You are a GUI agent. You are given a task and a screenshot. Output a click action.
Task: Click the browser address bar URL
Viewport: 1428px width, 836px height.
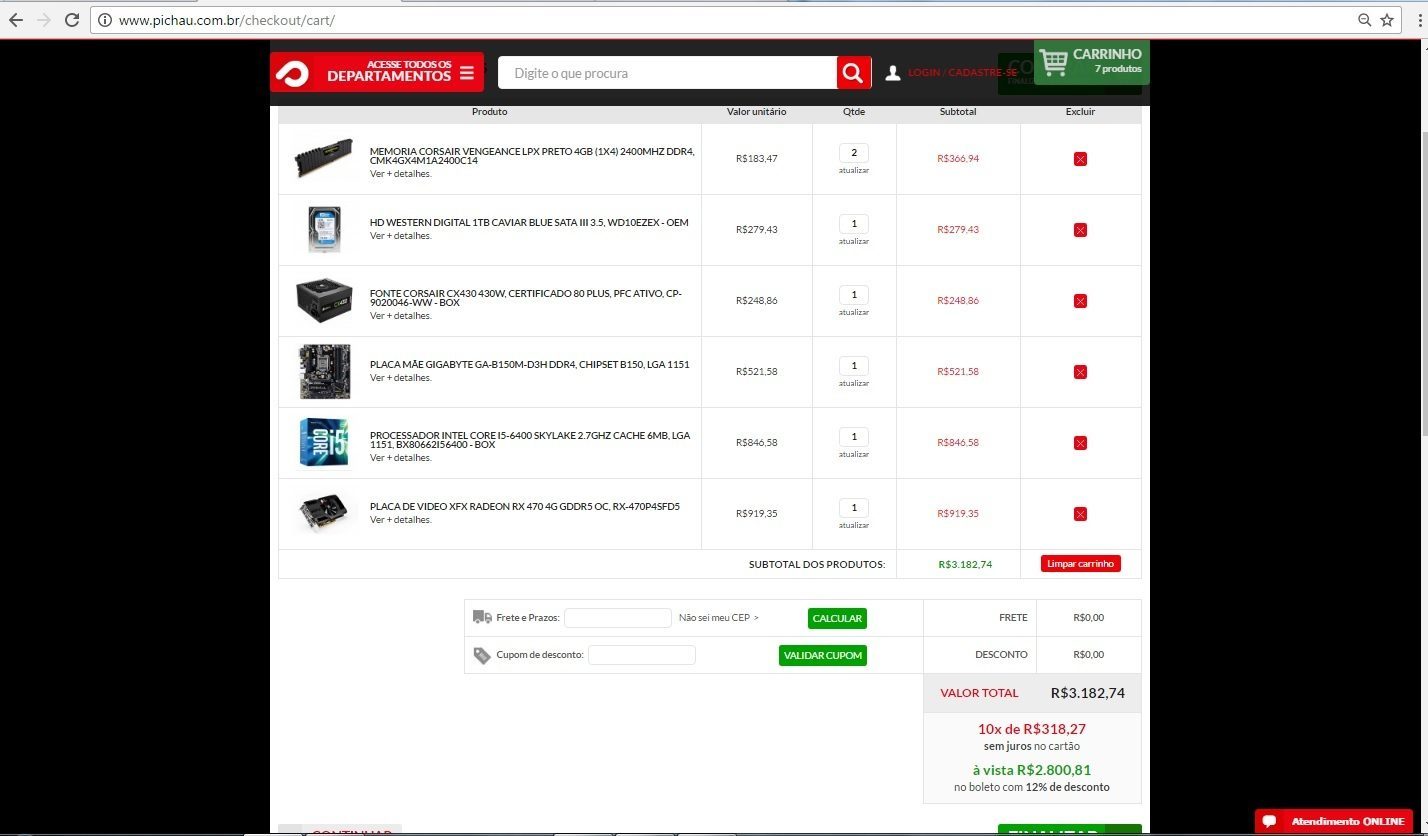coord(227,20)
